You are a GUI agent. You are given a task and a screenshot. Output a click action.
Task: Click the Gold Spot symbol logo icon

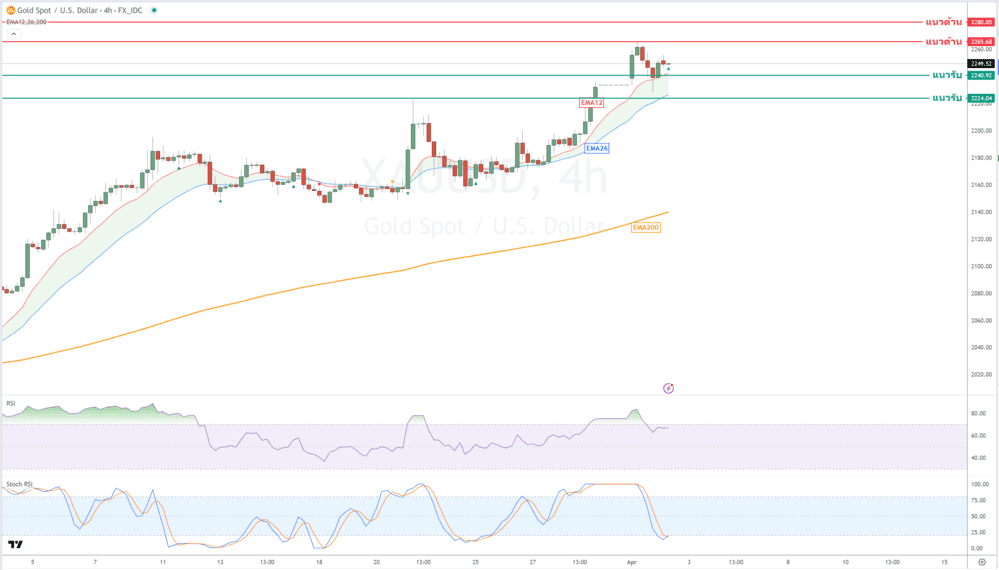click(x=10, y=10)
